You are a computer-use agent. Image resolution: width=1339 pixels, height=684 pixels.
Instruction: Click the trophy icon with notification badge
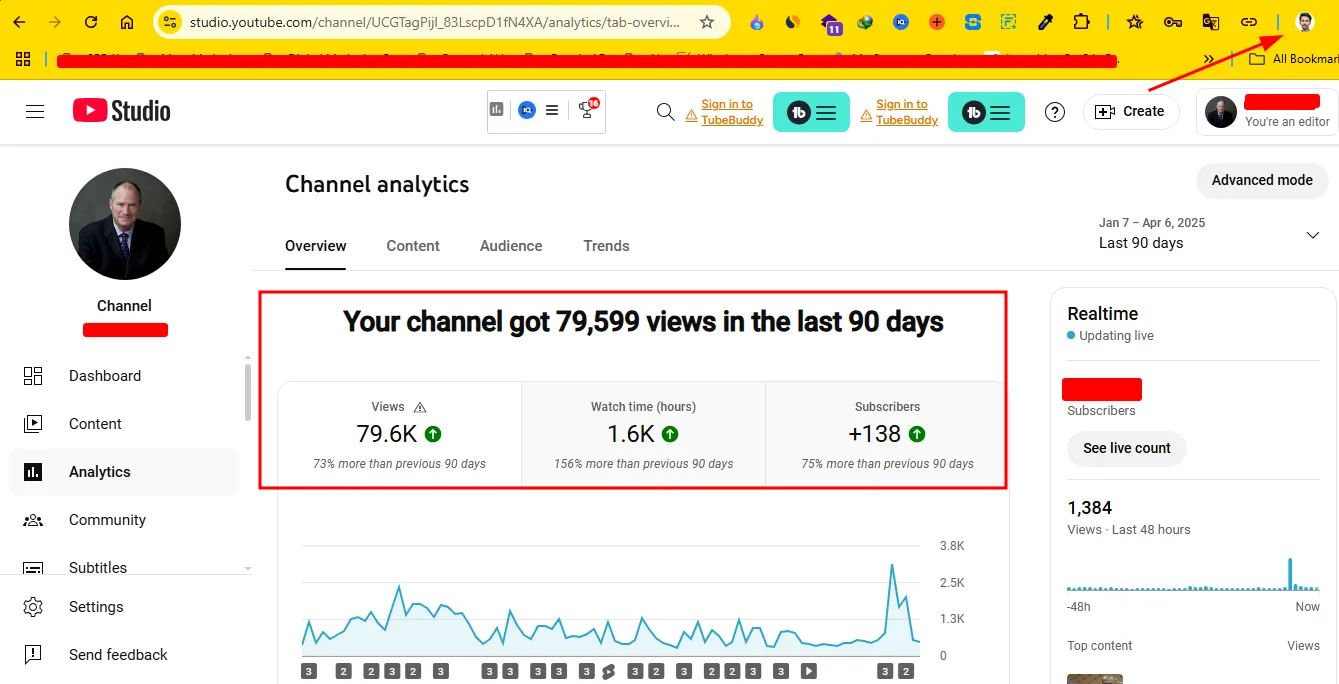[x=587, y=110]
